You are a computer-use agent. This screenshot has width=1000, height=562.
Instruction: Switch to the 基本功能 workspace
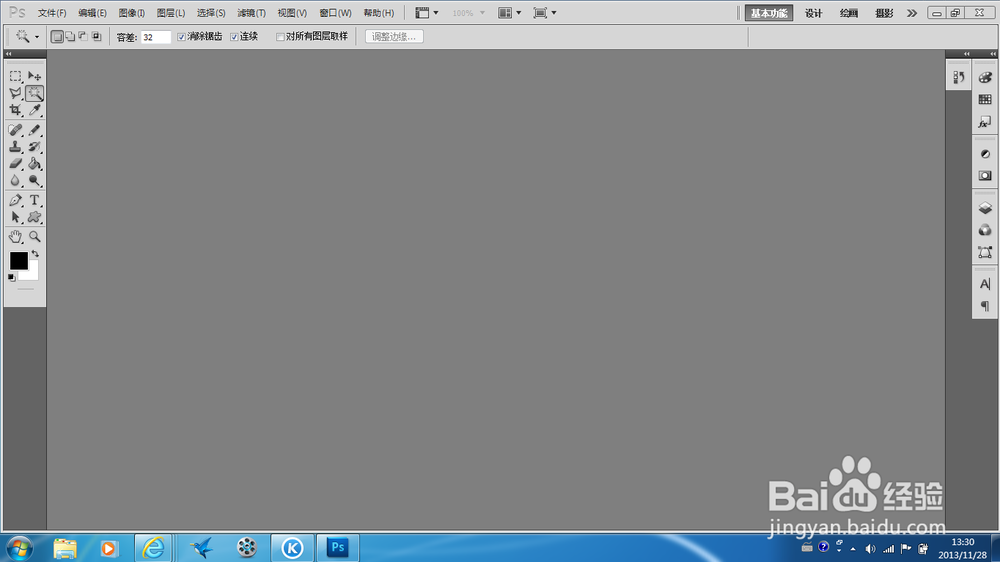point(769,13)
